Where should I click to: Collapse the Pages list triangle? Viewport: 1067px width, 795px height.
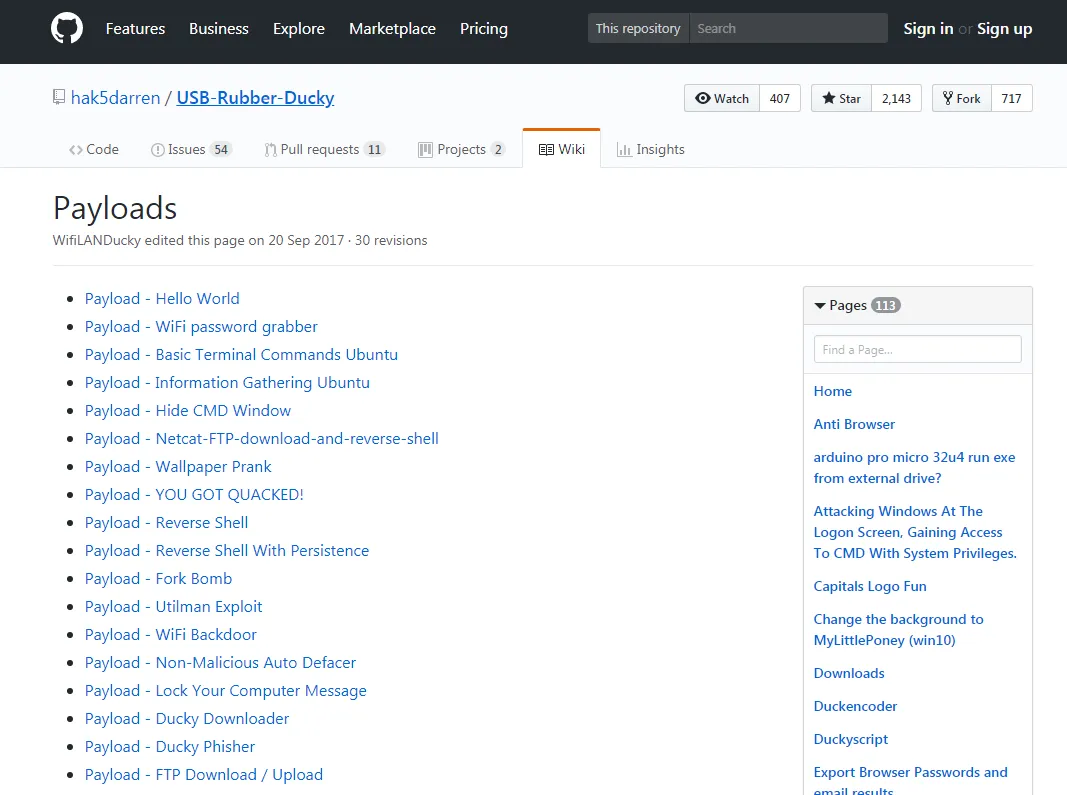point(820,306)
